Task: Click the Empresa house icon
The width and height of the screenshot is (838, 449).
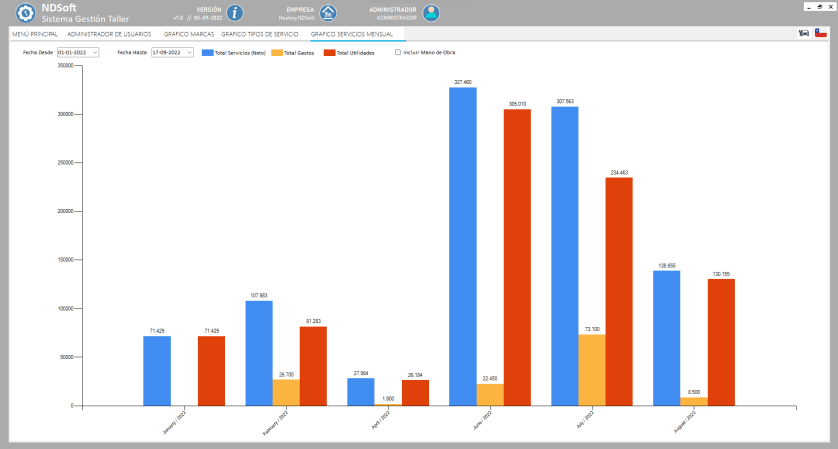Action: pos(327,13)
